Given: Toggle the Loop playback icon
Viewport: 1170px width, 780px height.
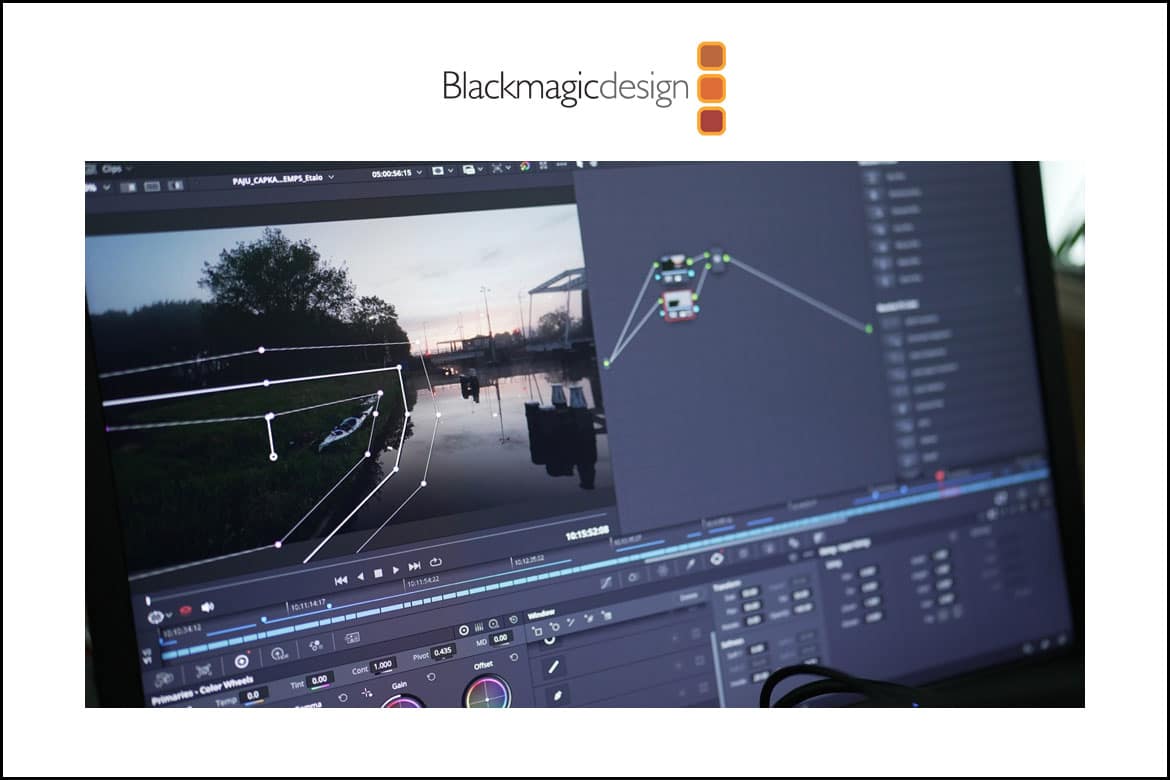Looking at the screenshot, I should pyautogui.click(x=436, y=563).
